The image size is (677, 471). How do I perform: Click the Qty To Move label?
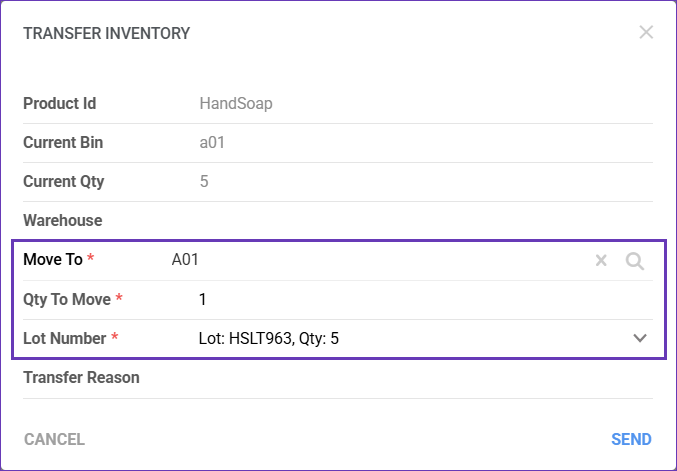68,299
